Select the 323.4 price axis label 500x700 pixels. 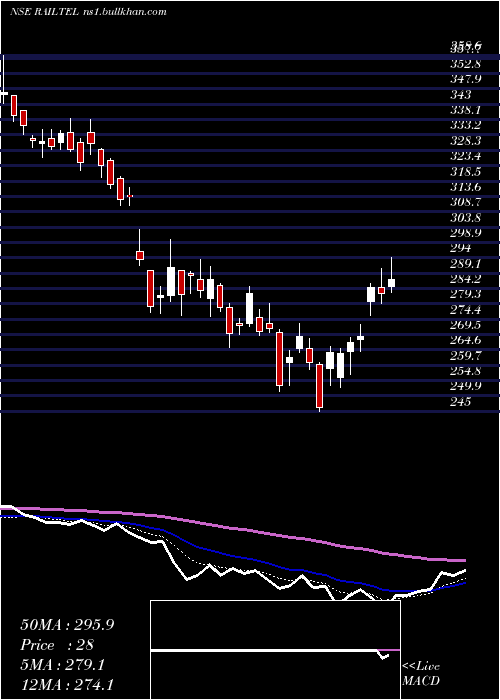click(x=466, y=156)
